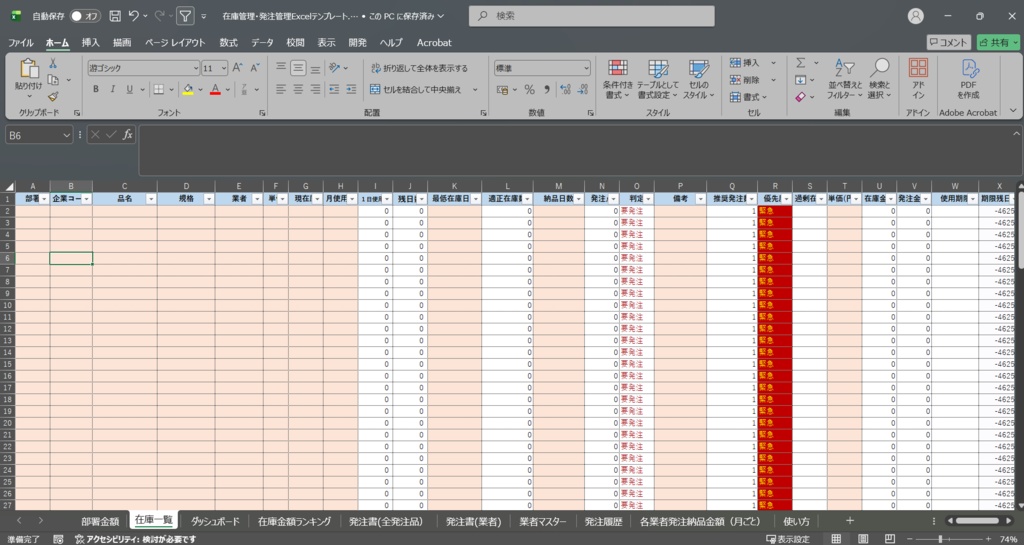Image resolution: width=1024 pixels, height=545 pixels.
Task: Click the Decrease Font Size icon
Action: (x=255, y=68)
